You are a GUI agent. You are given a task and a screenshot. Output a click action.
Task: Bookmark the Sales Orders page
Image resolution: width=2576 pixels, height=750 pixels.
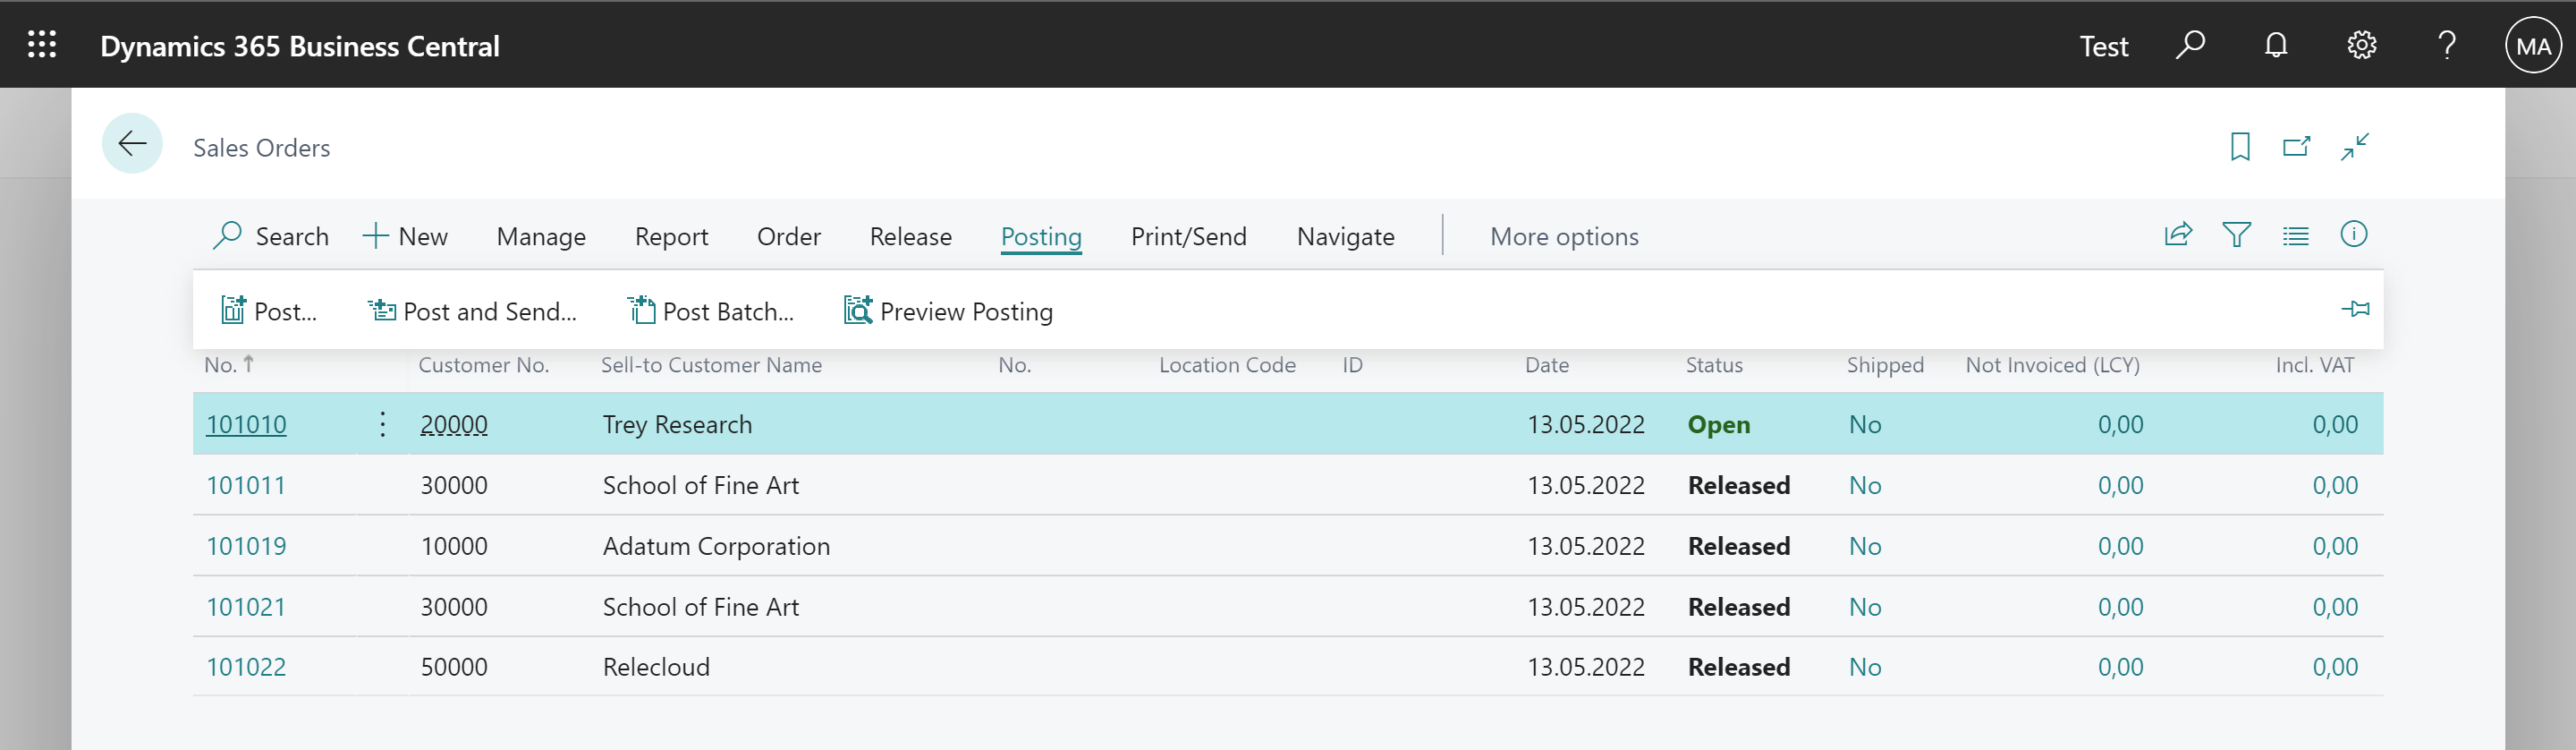click(x=2240, y=147)
